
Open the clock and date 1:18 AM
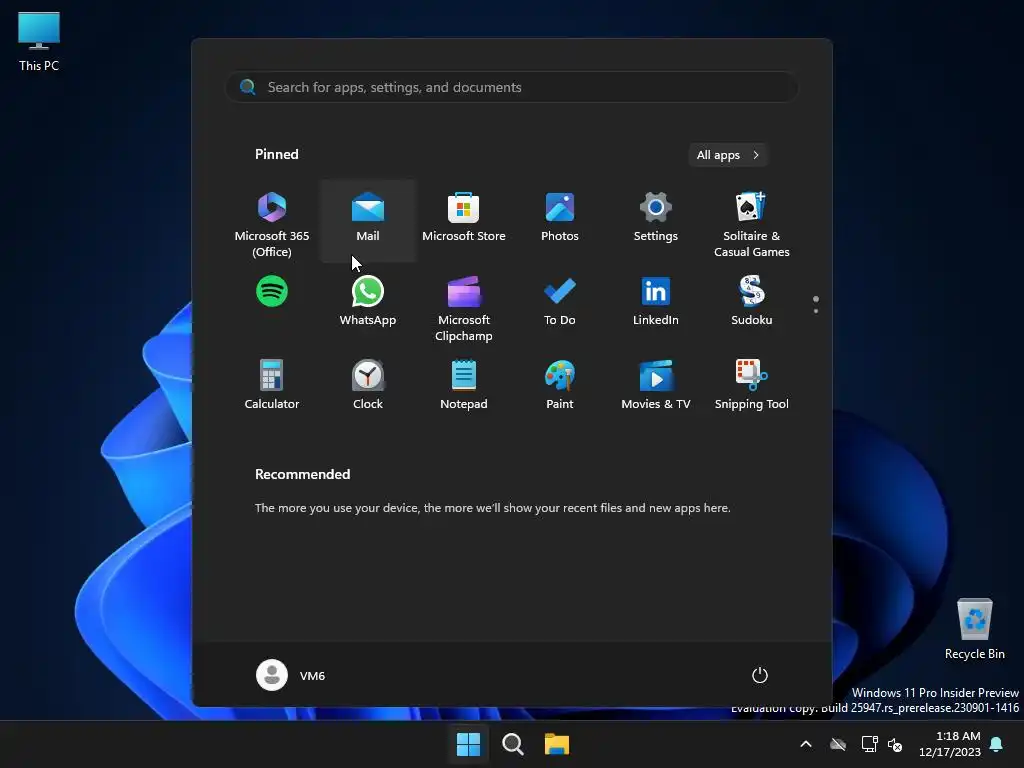coord(950,744)
